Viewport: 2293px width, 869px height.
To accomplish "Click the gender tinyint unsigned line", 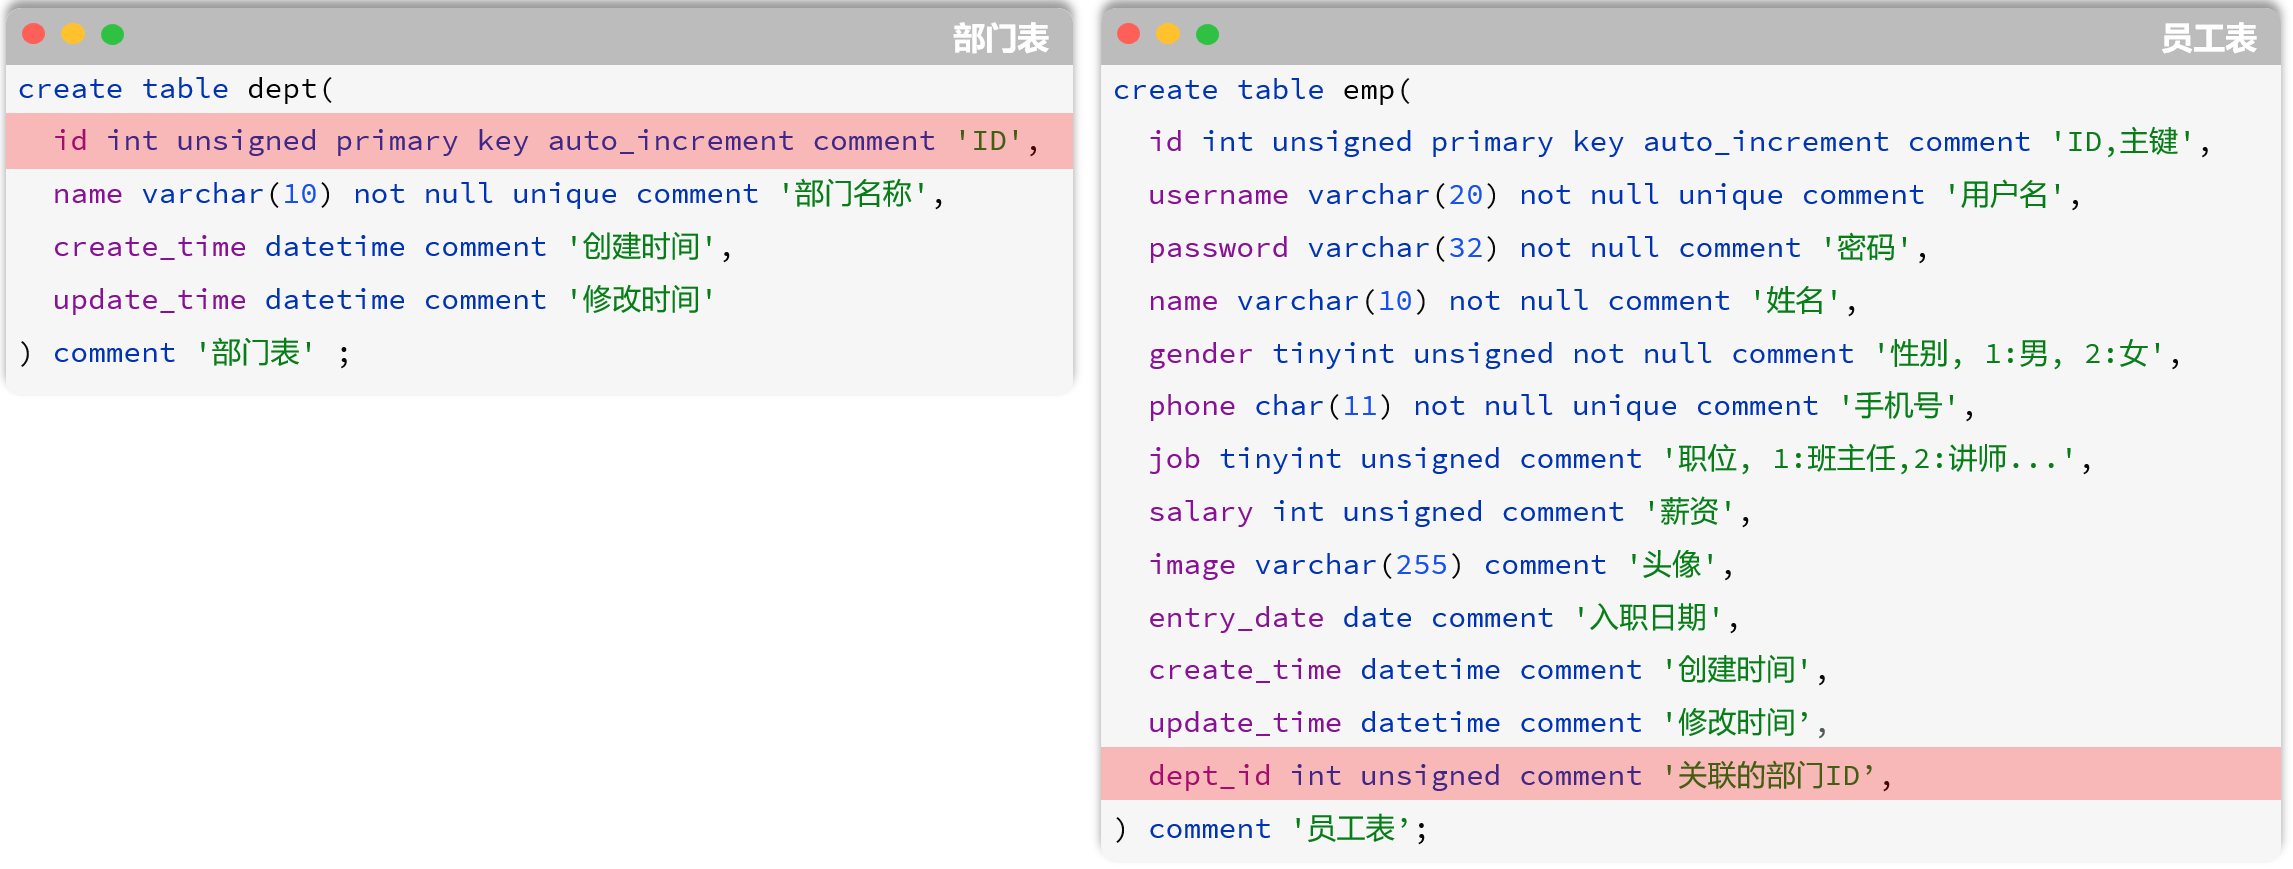I will pyautogui.click(x=1664, y=354).
